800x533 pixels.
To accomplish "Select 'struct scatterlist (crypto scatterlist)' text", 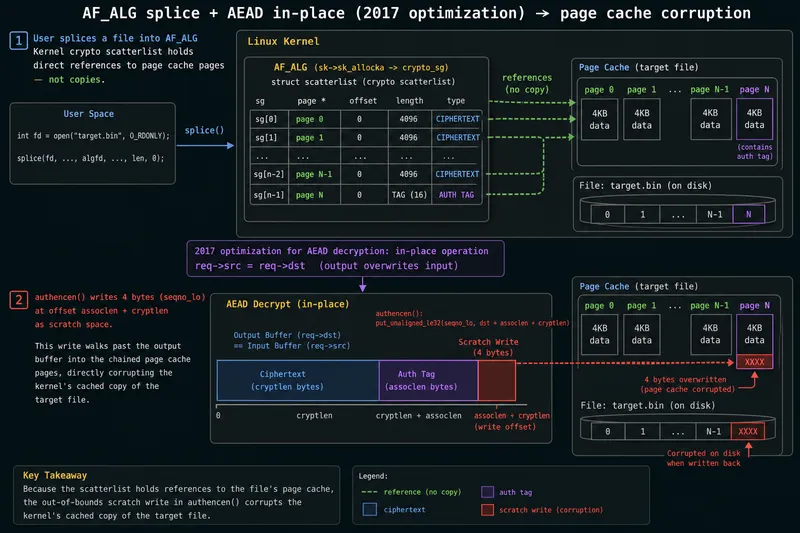I will click(363, 82).
